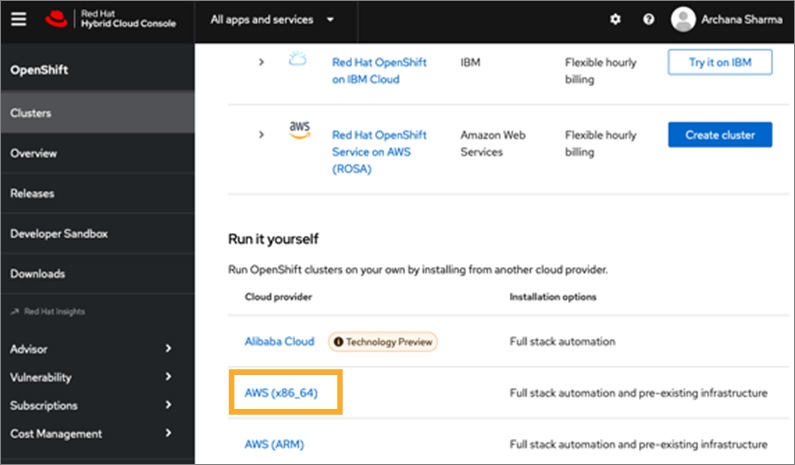Click the AWS logo icon
Screen dimensions: 795x465
click(299, 130)
